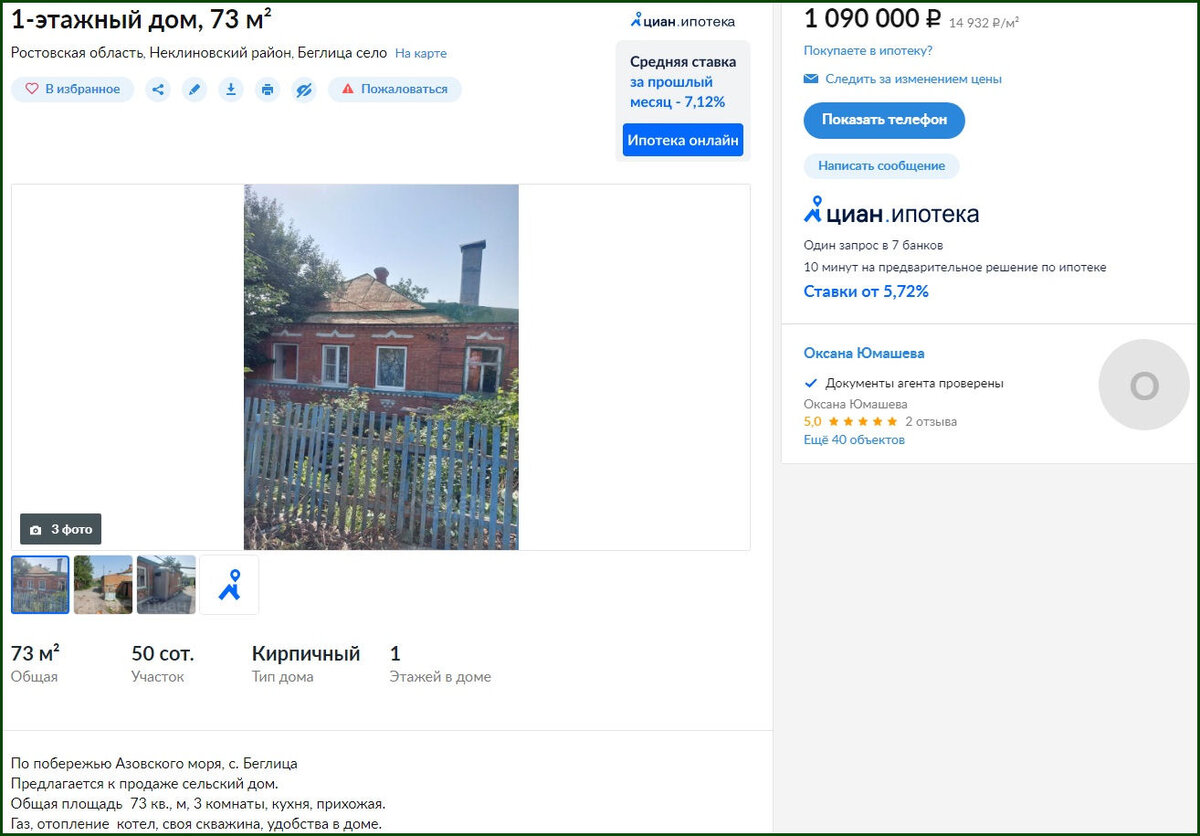
Task: Follow price changes via envelope link
Action: (903, 78)
